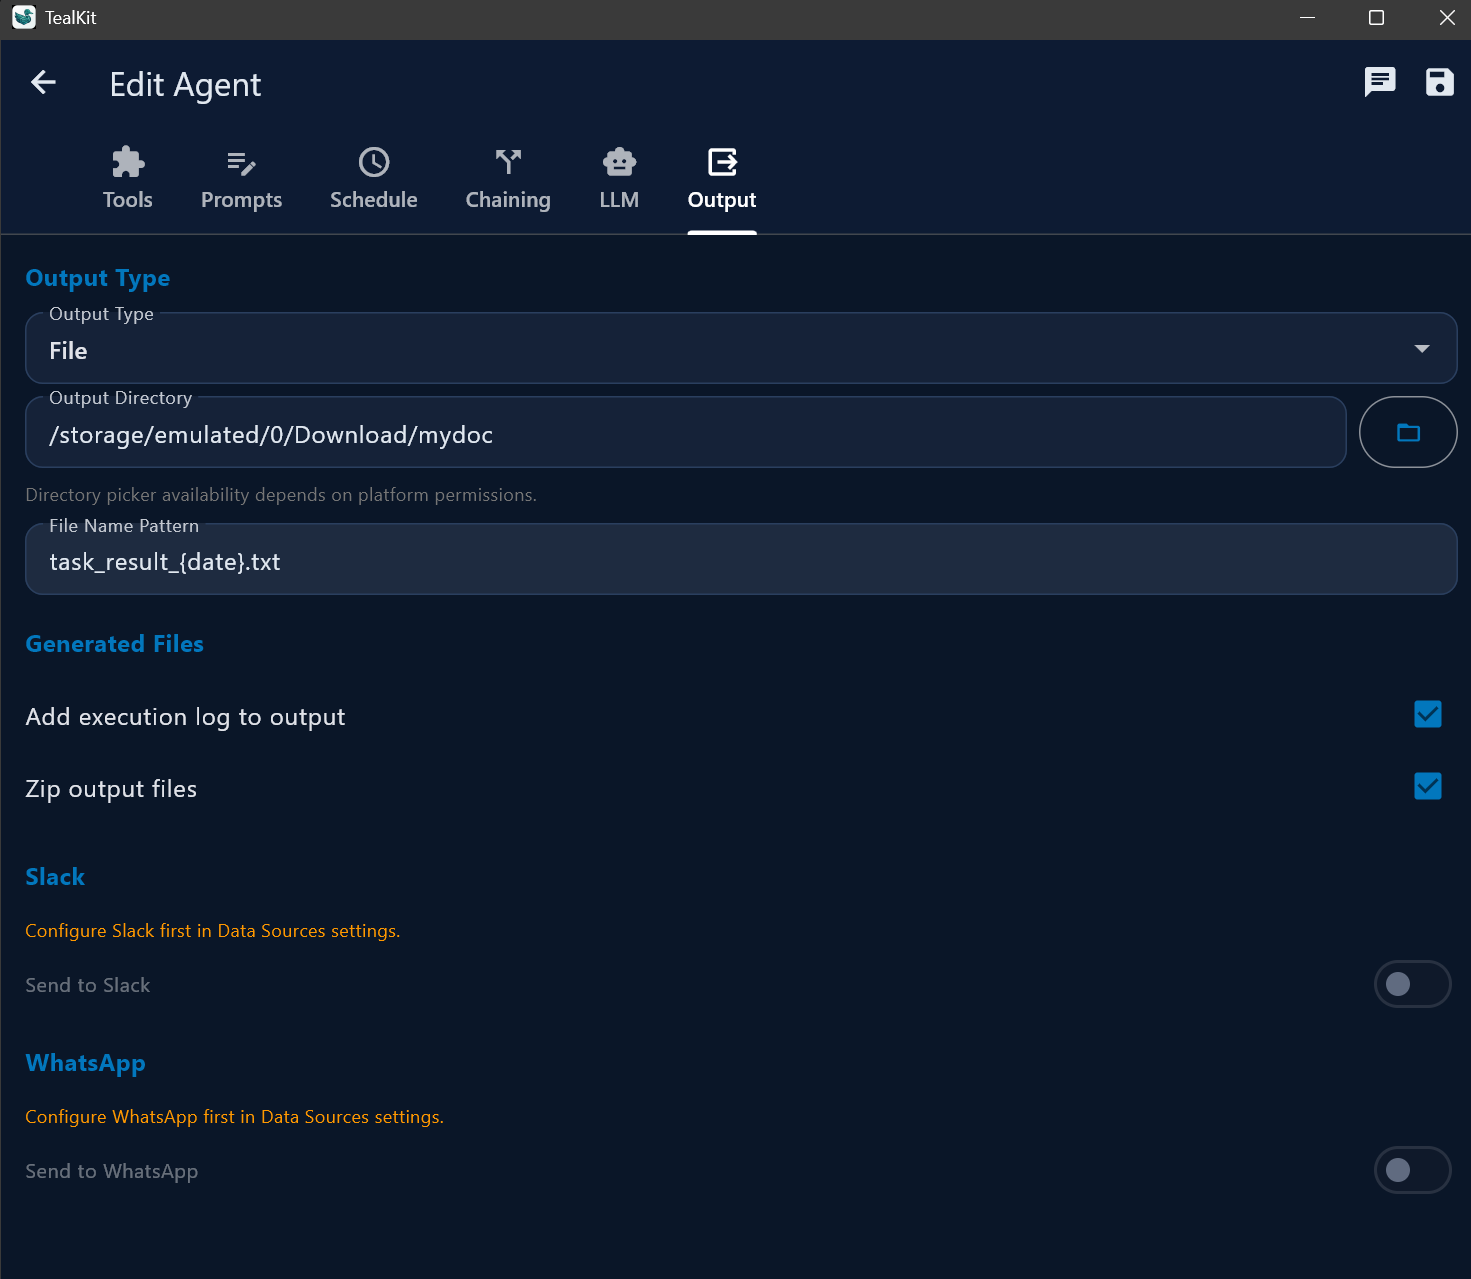This screenshot has height=1279, width=1471.
Task: Save the agent with the floppy disk icon
Action: [x=1439, y=82]
